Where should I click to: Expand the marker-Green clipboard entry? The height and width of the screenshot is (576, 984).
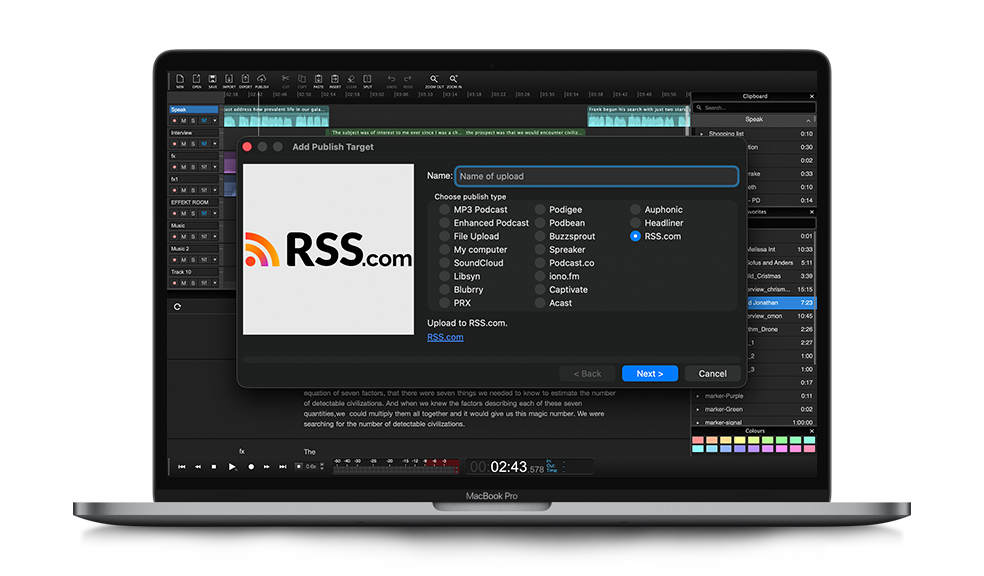pyautogui.click(x=697, y=409)
